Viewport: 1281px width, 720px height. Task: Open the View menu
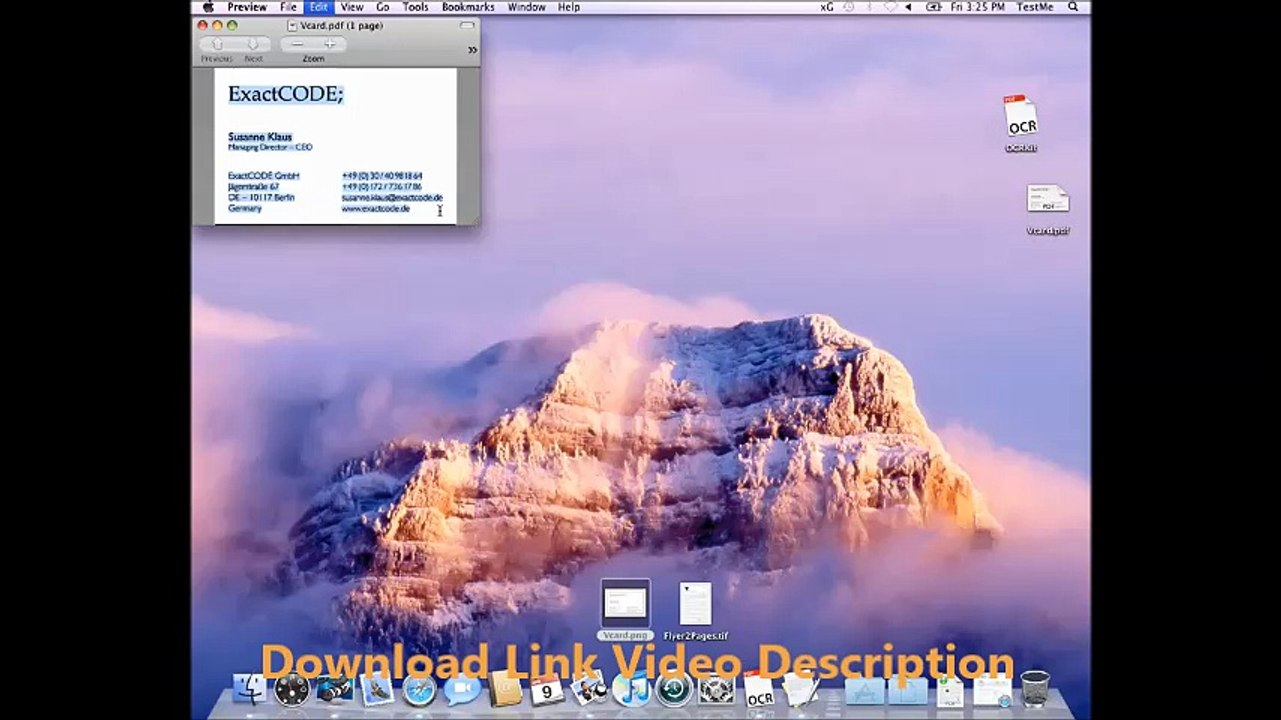click(352, 7)
